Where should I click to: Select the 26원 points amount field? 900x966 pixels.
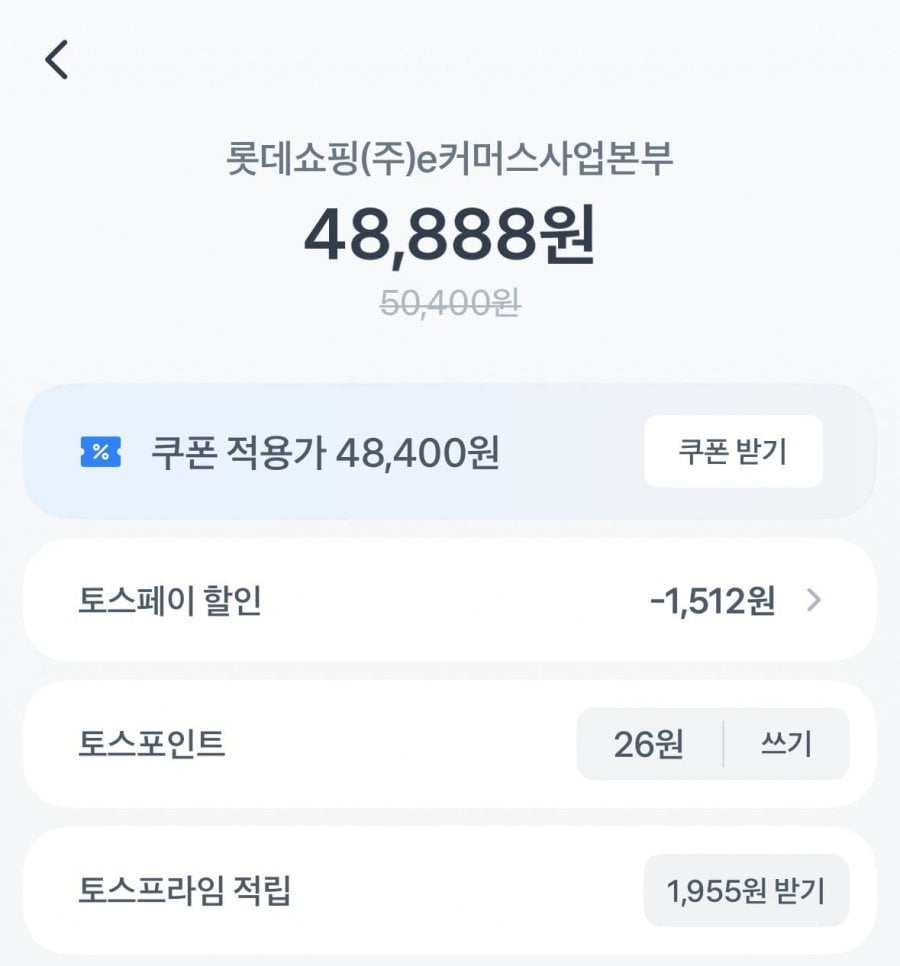pyautogui.click(x=649, y=744)
